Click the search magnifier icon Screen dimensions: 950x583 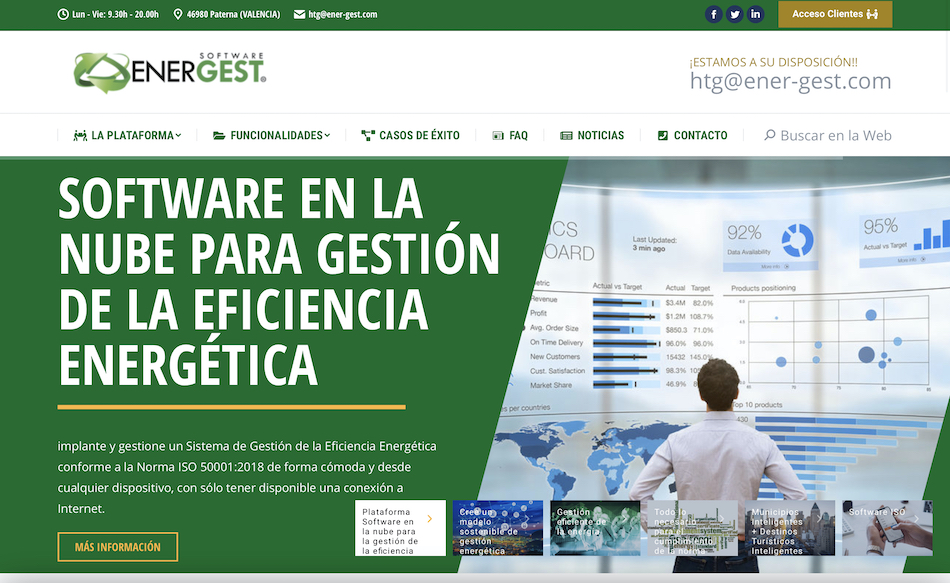(x=769, y=135)
